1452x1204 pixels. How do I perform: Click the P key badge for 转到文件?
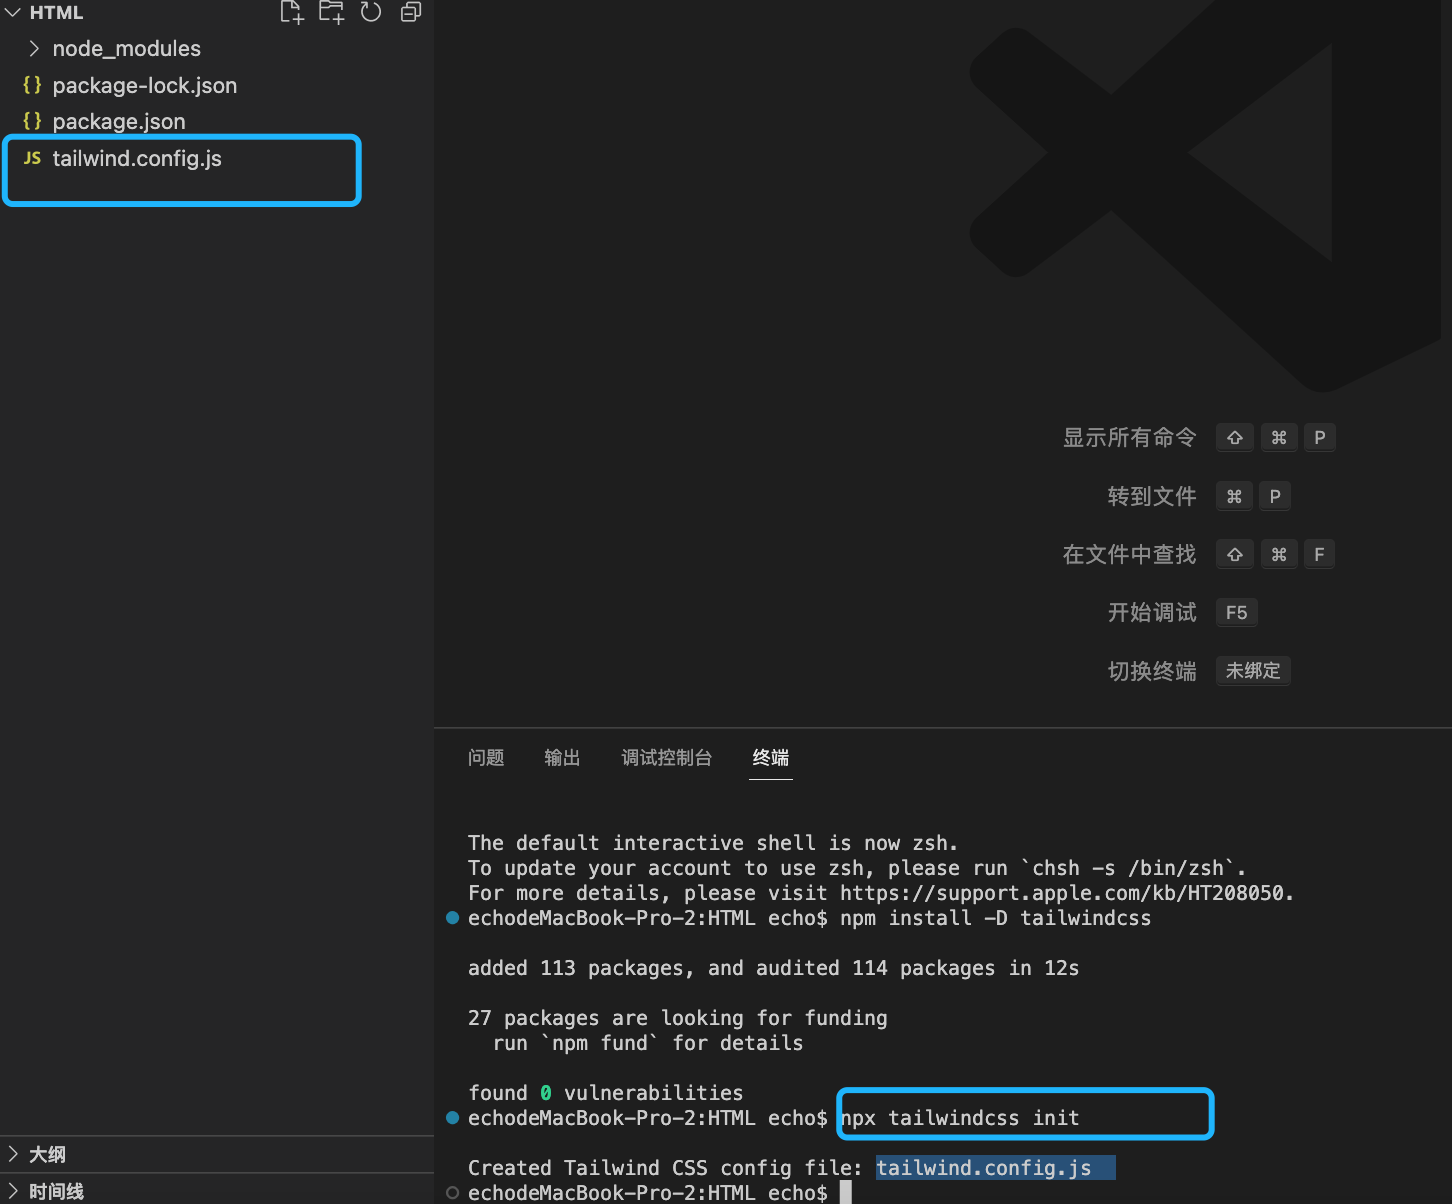click(1275, 496)
